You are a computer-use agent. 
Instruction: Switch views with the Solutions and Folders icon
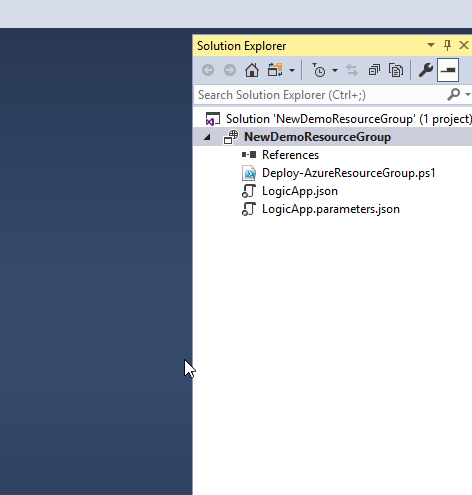click(275, 70)
